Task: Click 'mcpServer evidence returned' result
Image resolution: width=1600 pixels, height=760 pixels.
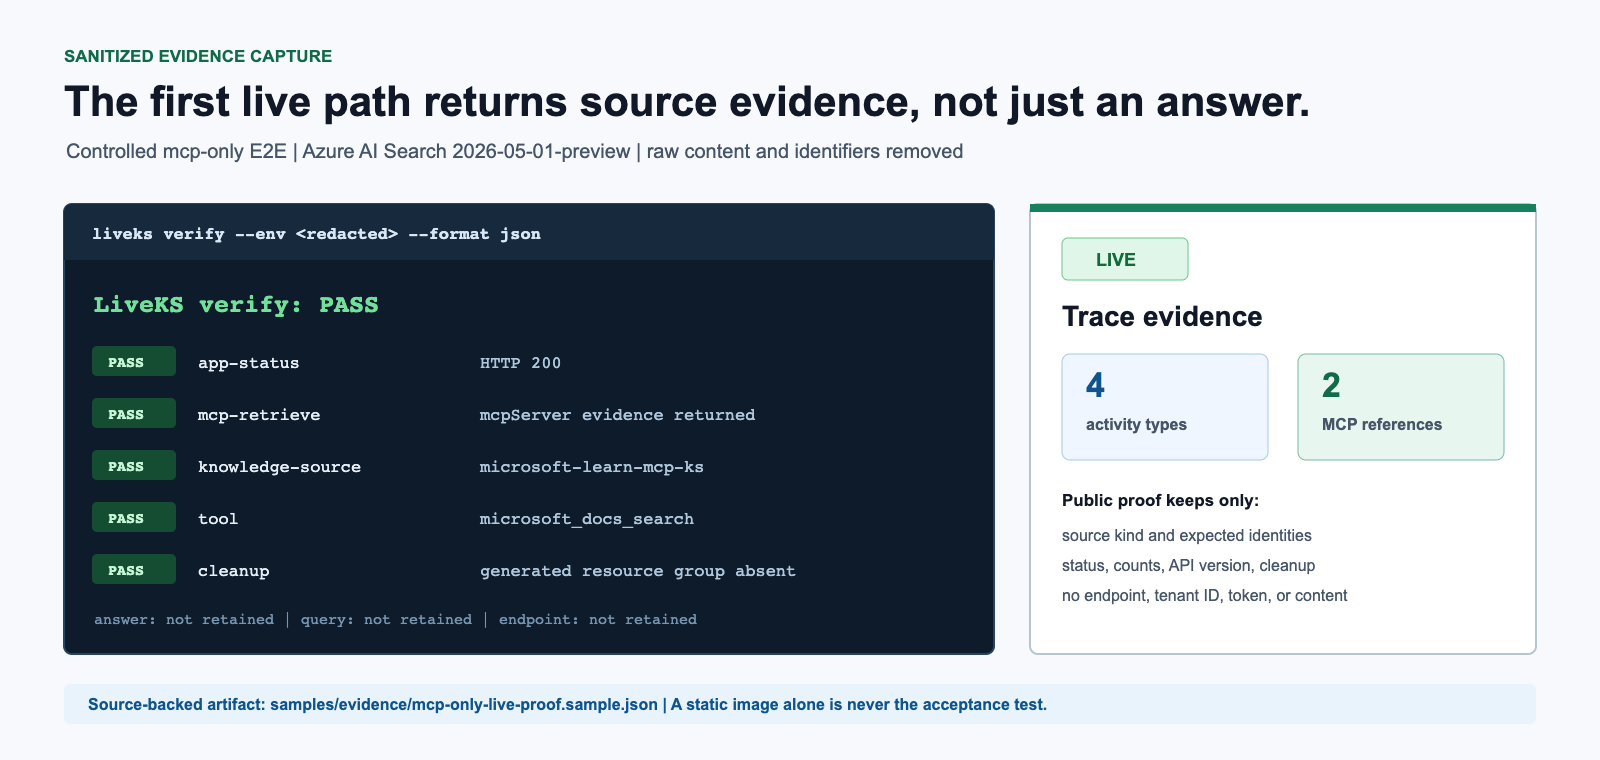Action: tap(617, 415)
